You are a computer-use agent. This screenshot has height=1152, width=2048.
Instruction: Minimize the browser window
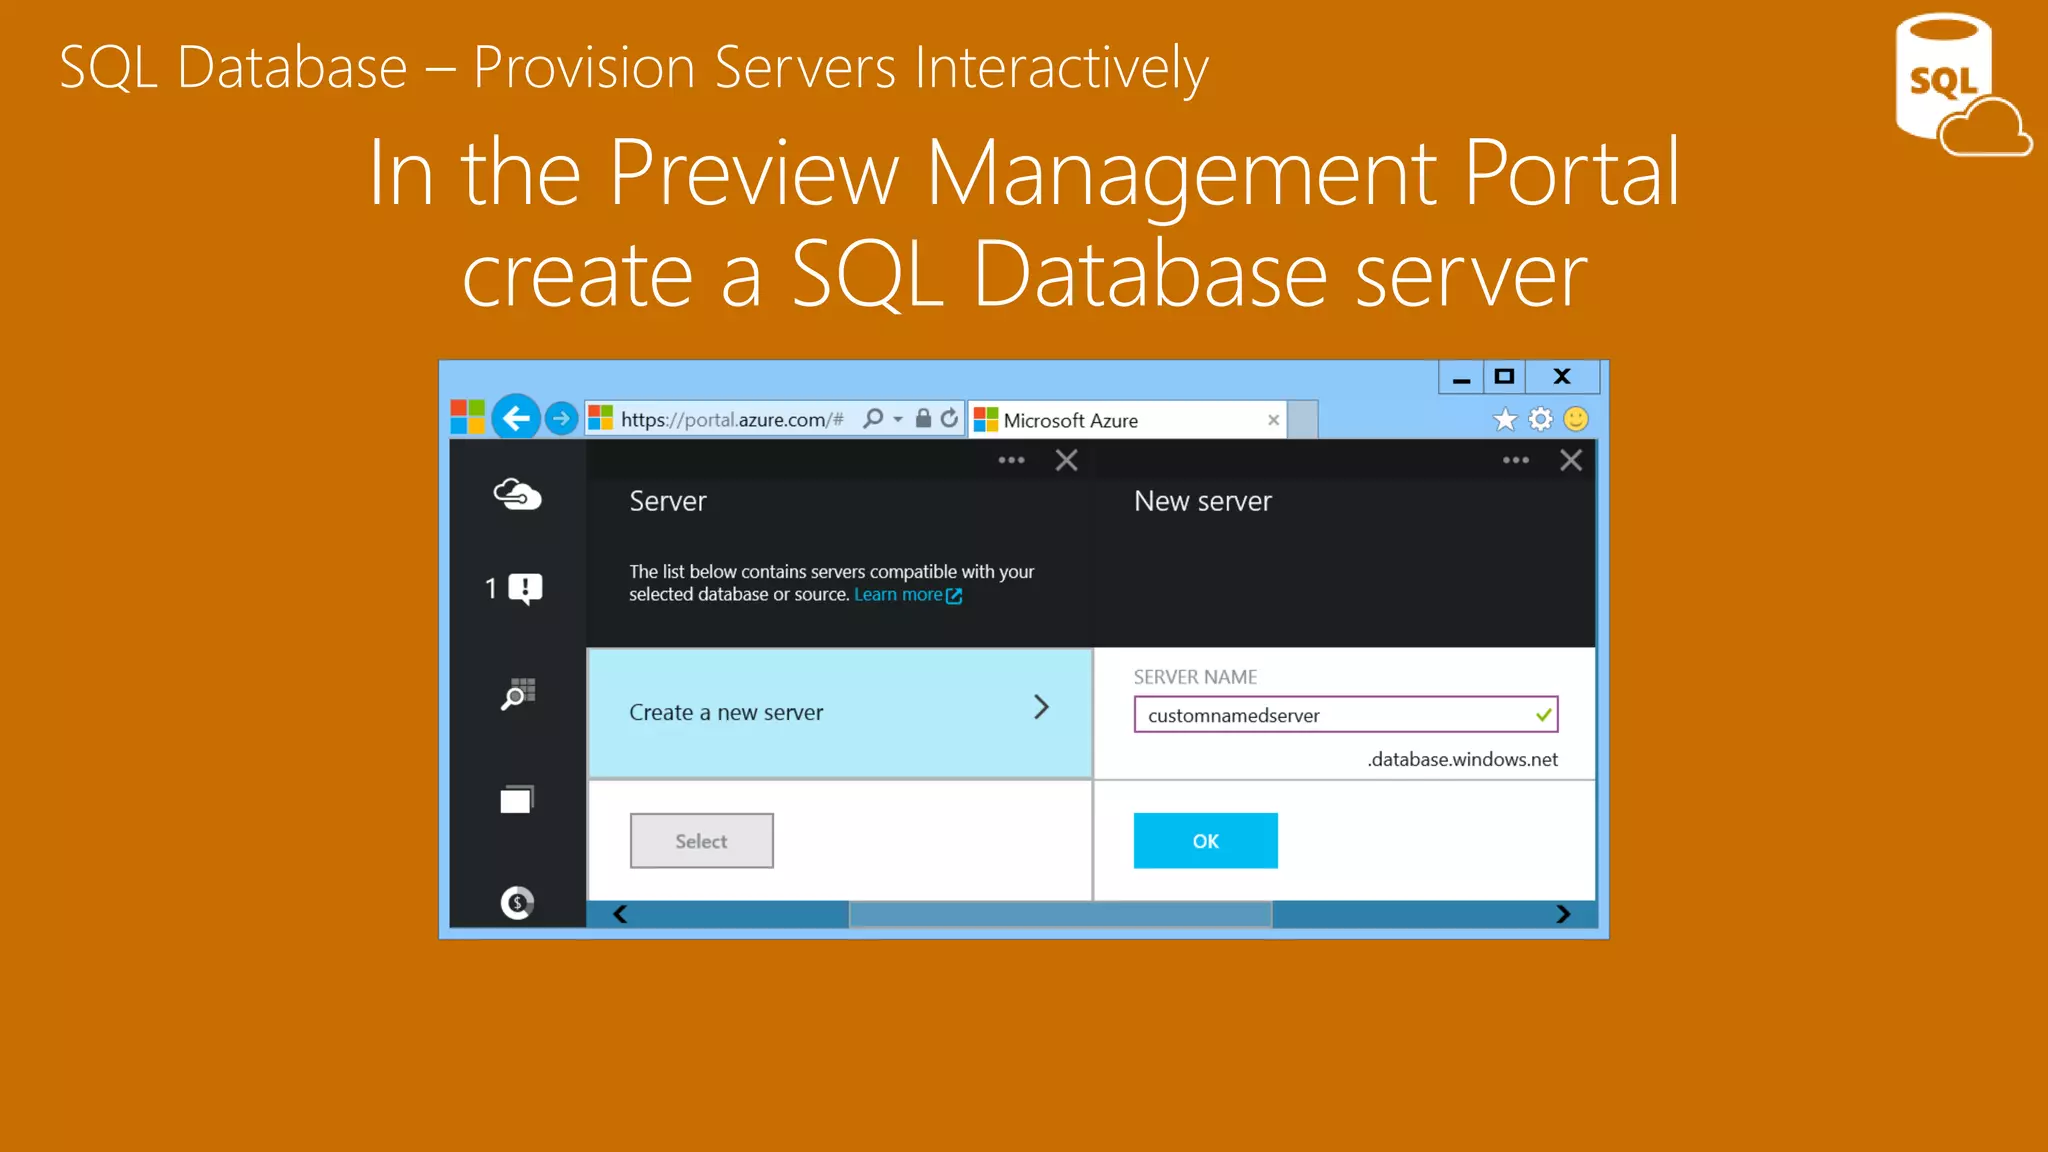tap(1461, 377)
